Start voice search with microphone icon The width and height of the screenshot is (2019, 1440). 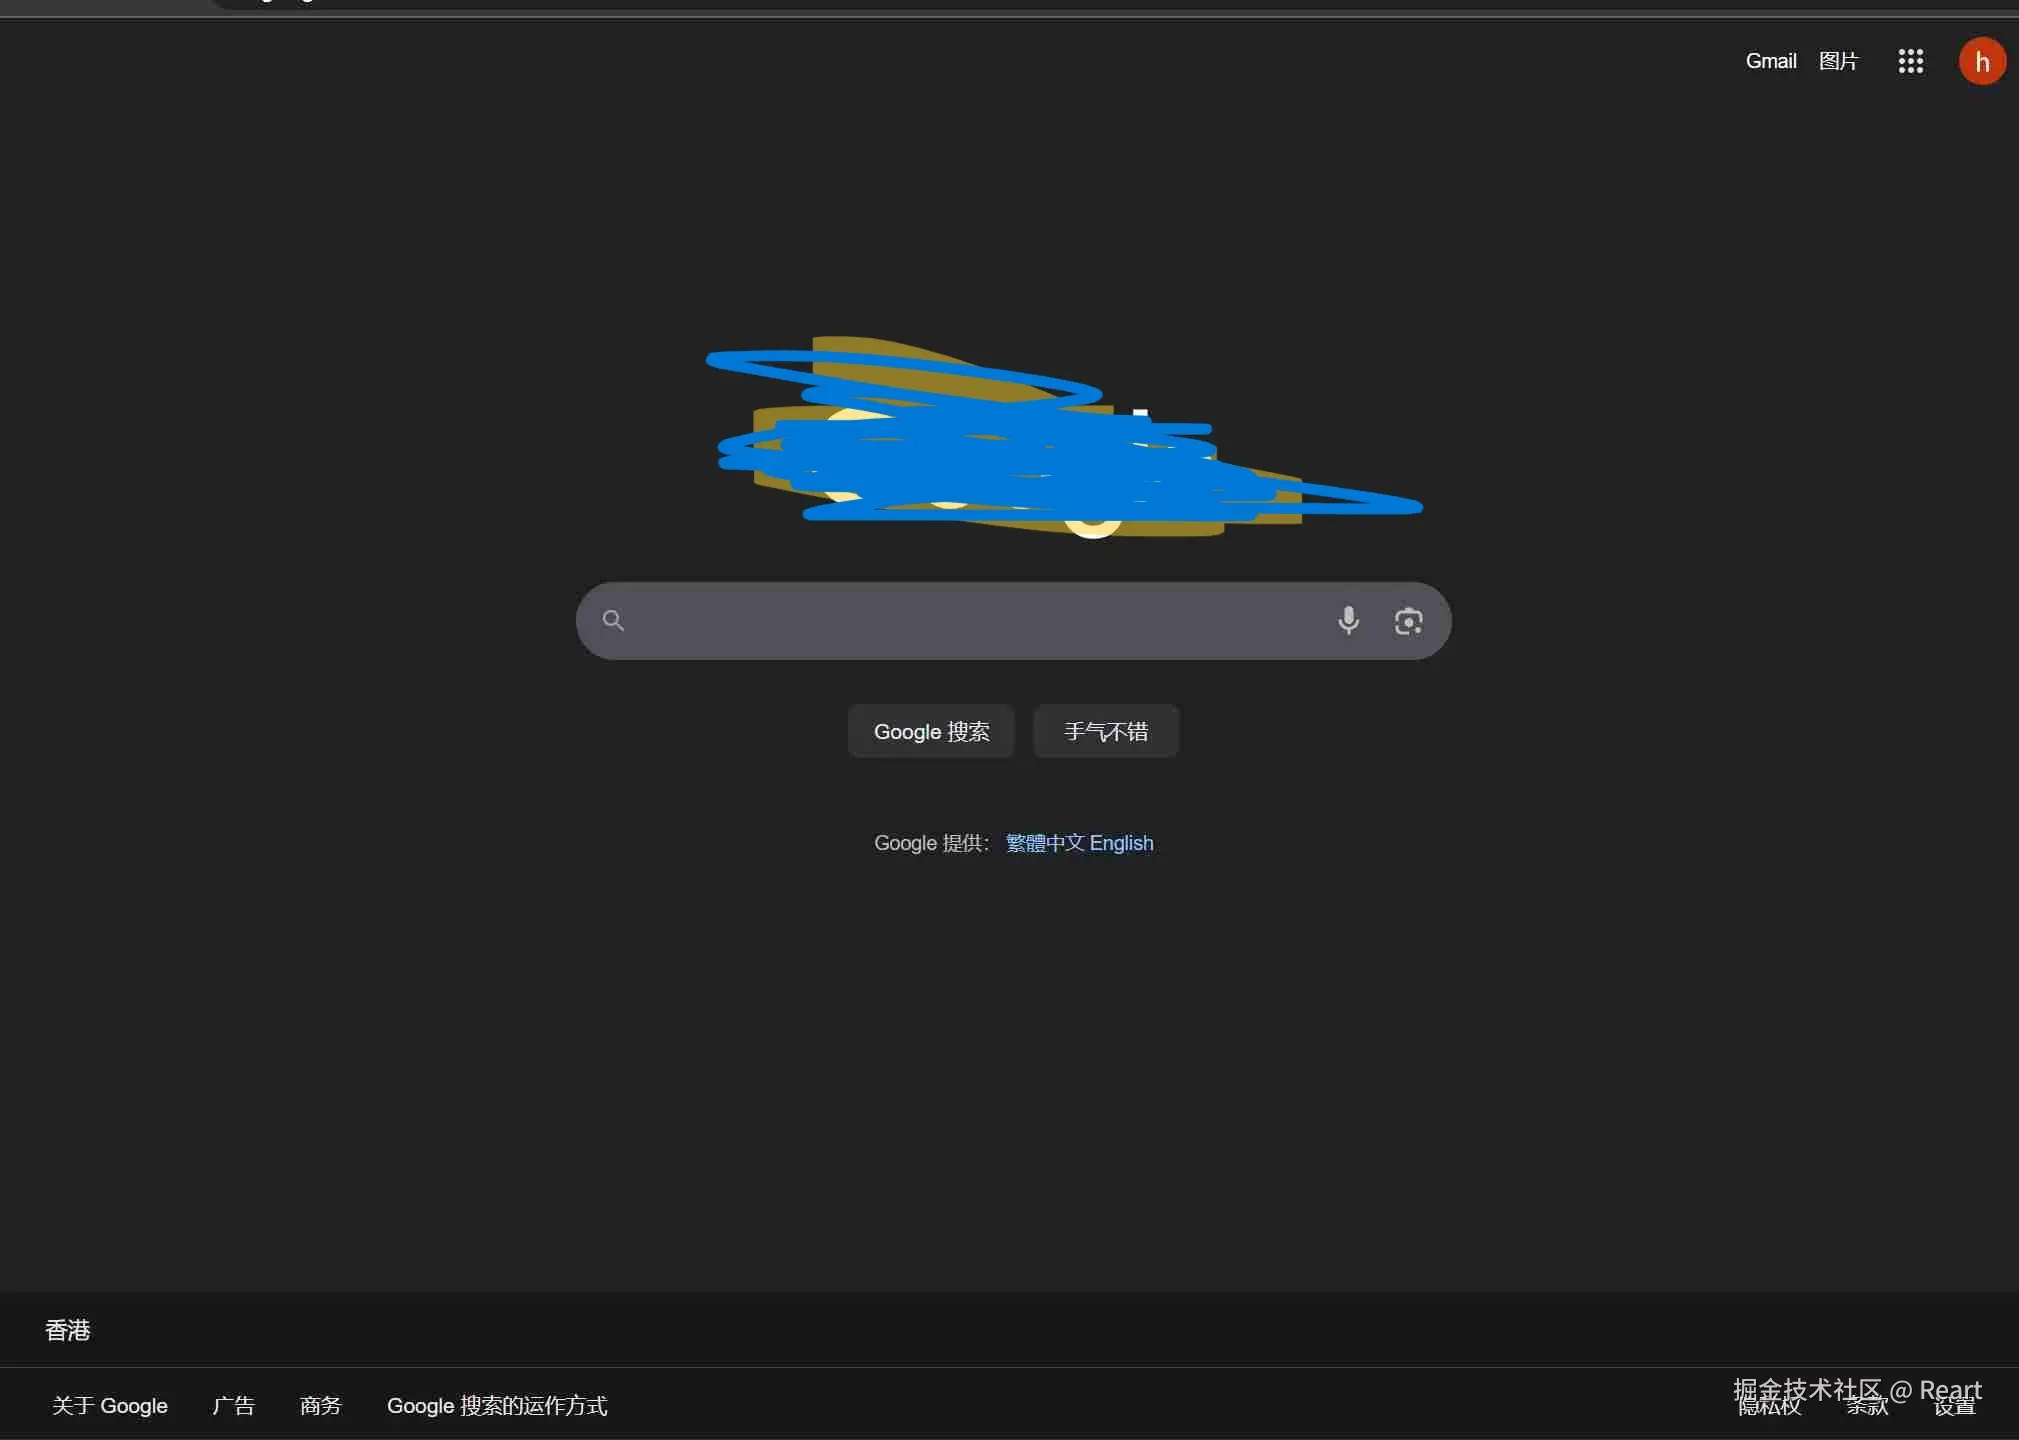(1348, 620)
